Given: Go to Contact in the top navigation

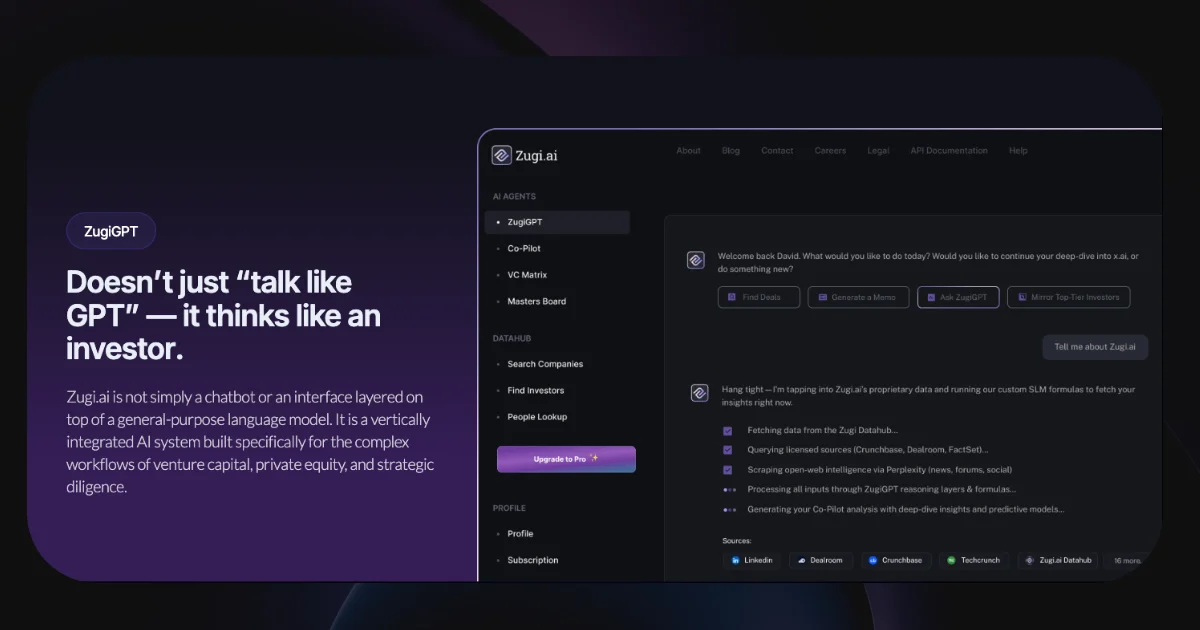Looking at the screenshot, I should coord(777,151).
